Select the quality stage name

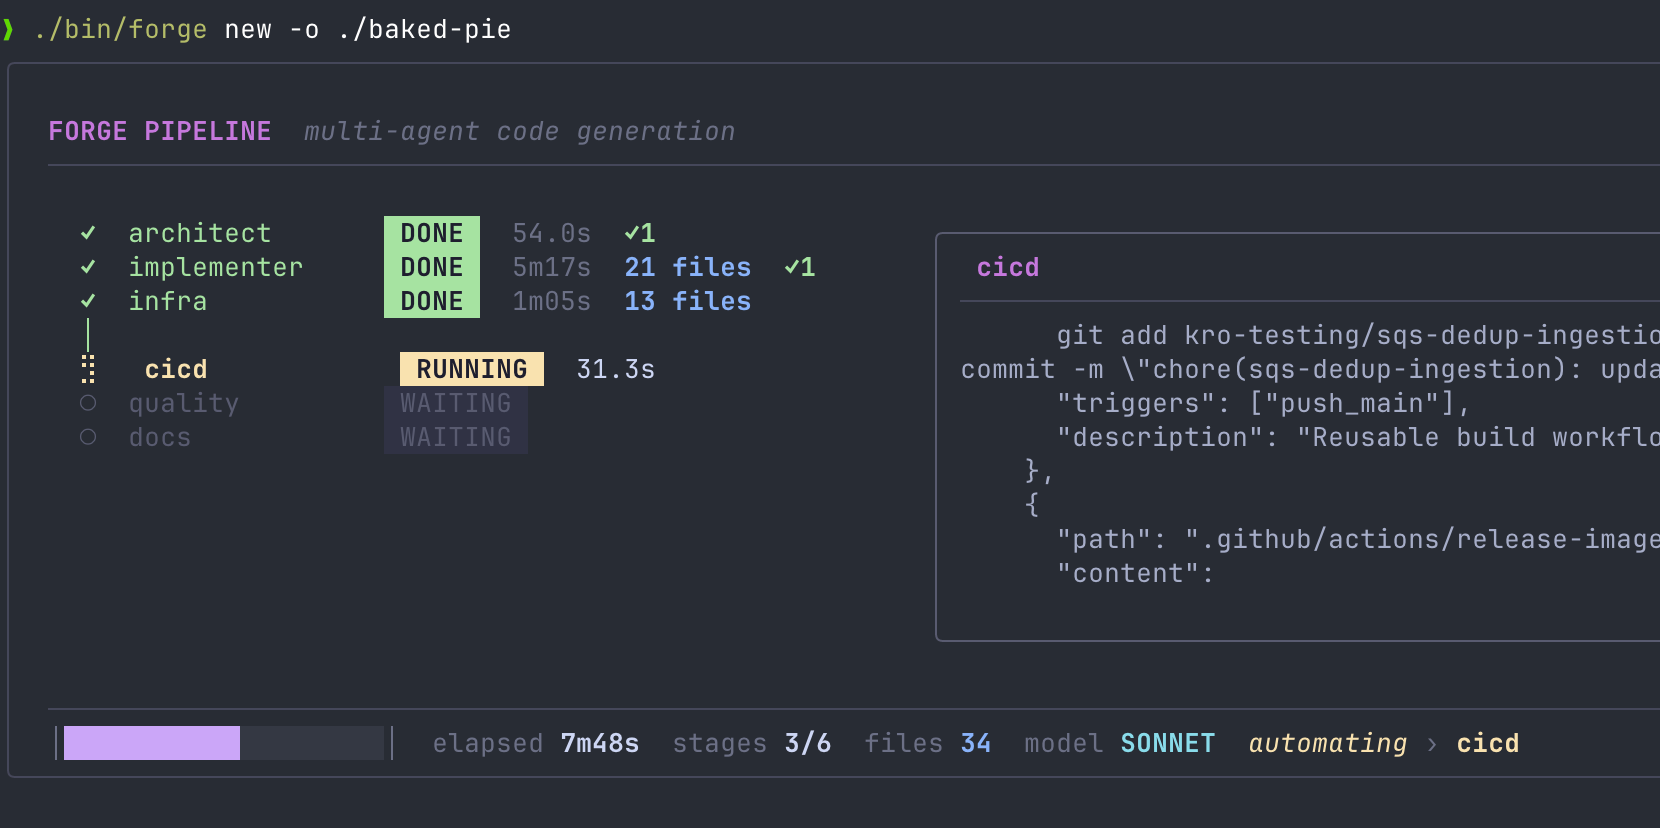point(184,403)
